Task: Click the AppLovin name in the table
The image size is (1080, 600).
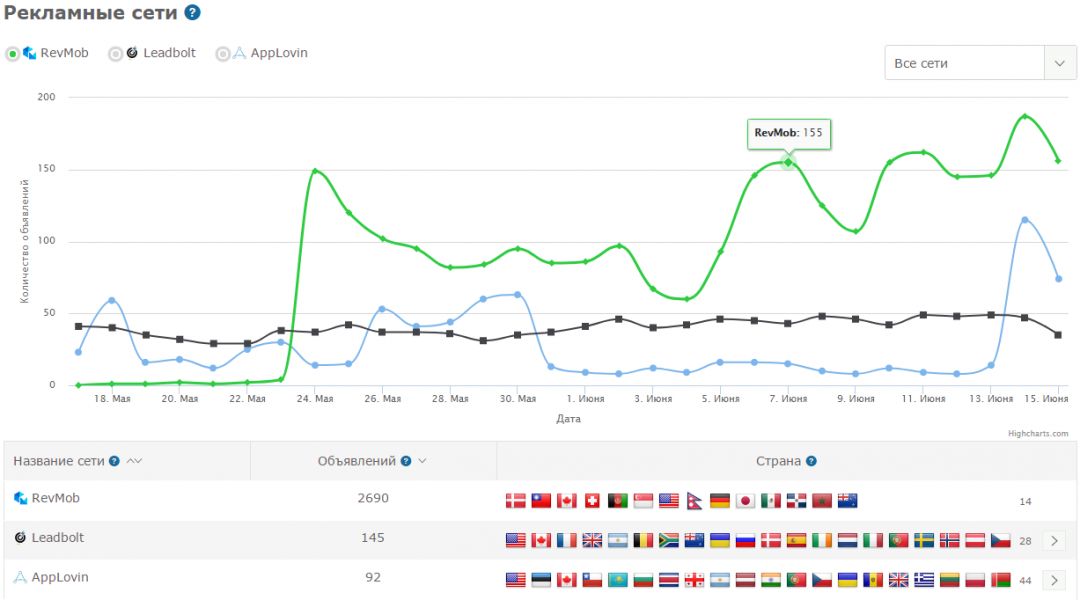Action: (x=60, y=577)
